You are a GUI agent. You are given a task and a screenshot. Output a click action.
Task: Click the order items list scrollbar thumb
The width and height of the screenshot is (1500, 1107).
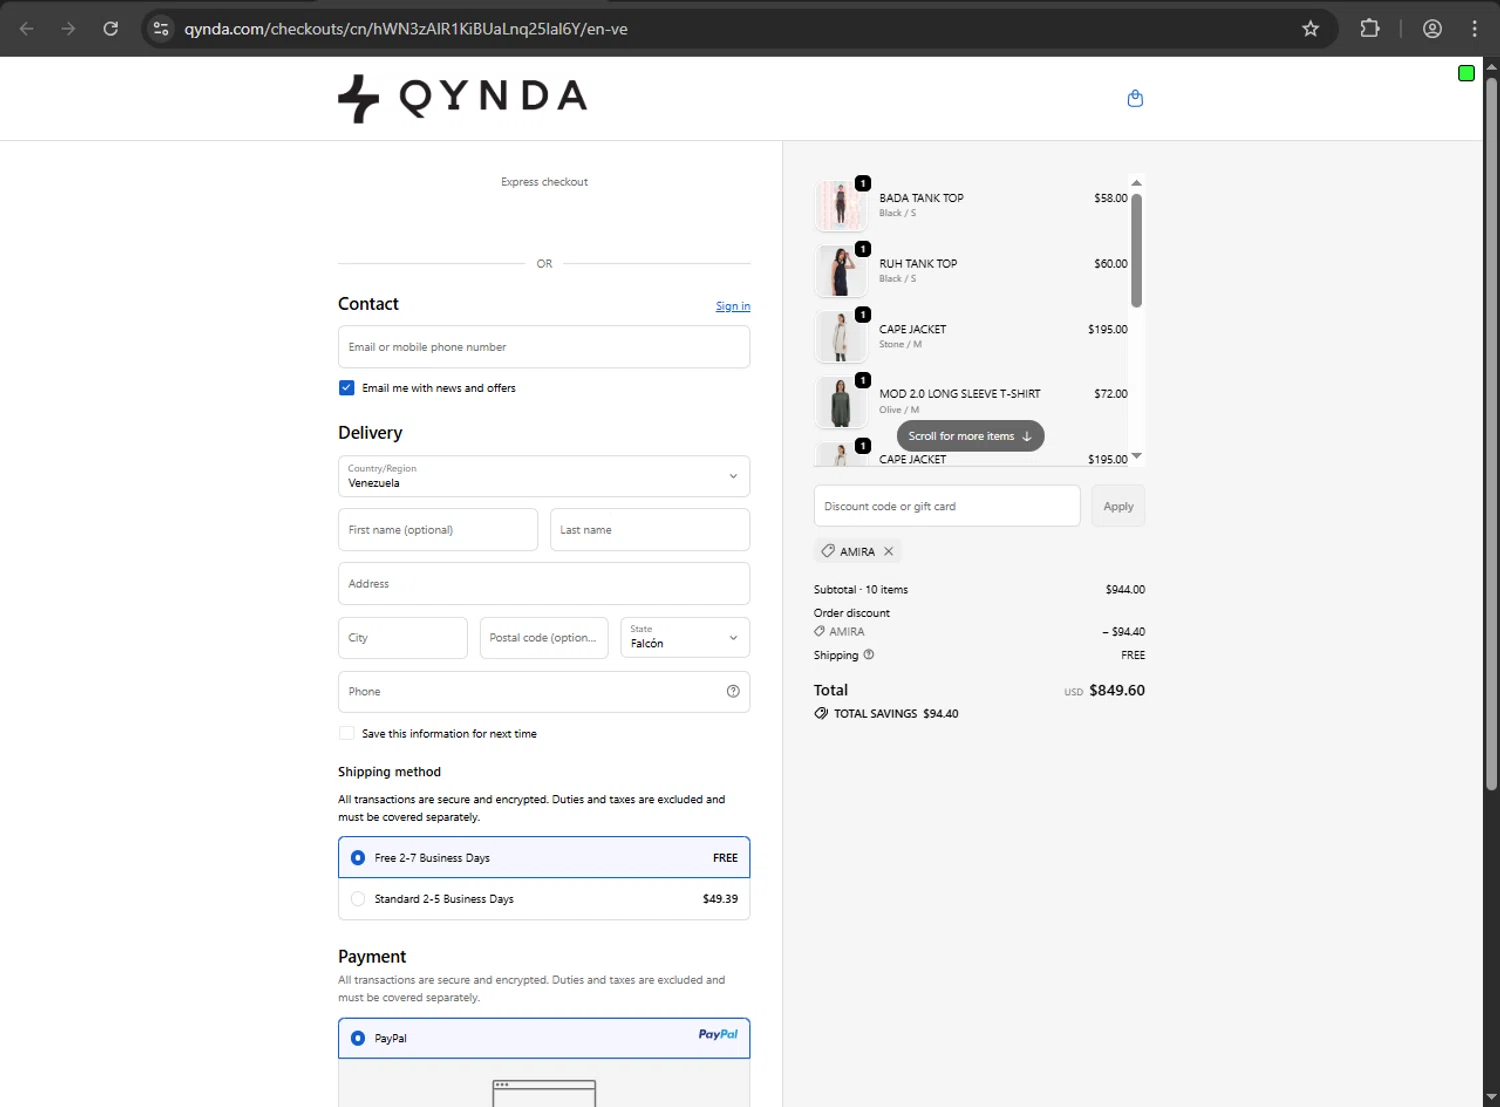coord(1136,250)
